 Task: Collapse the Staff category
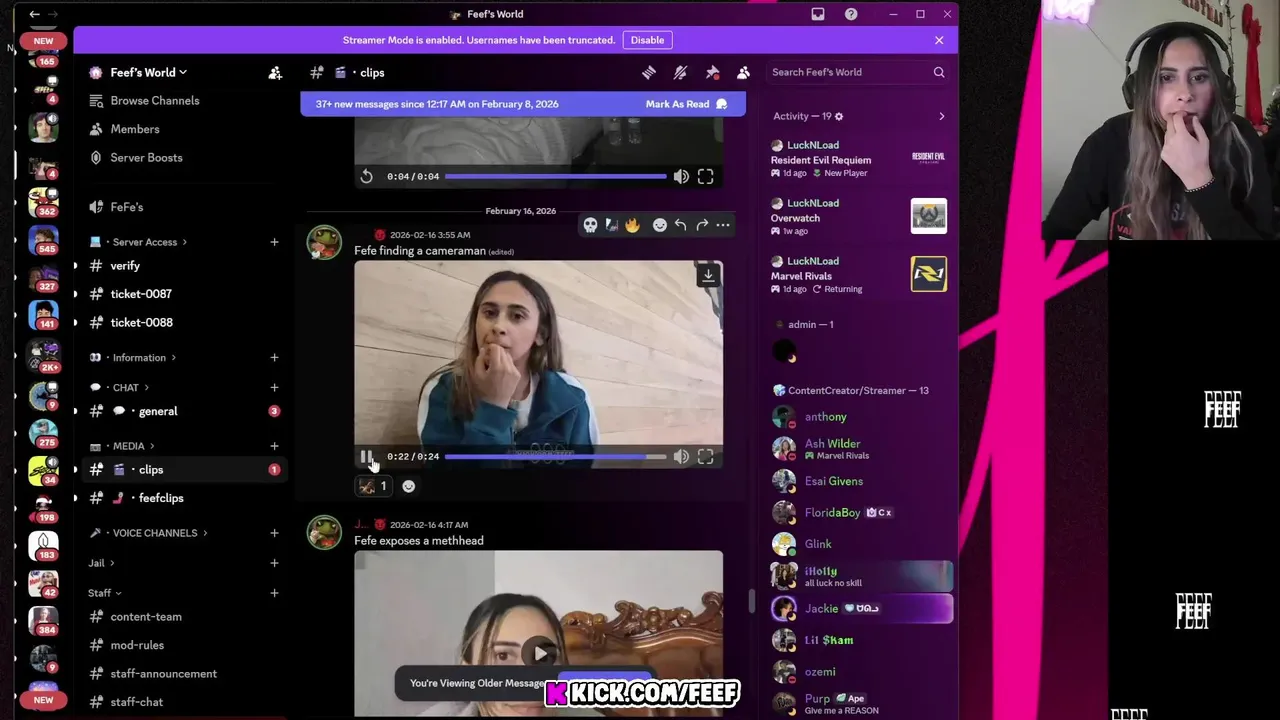[104, 593]
